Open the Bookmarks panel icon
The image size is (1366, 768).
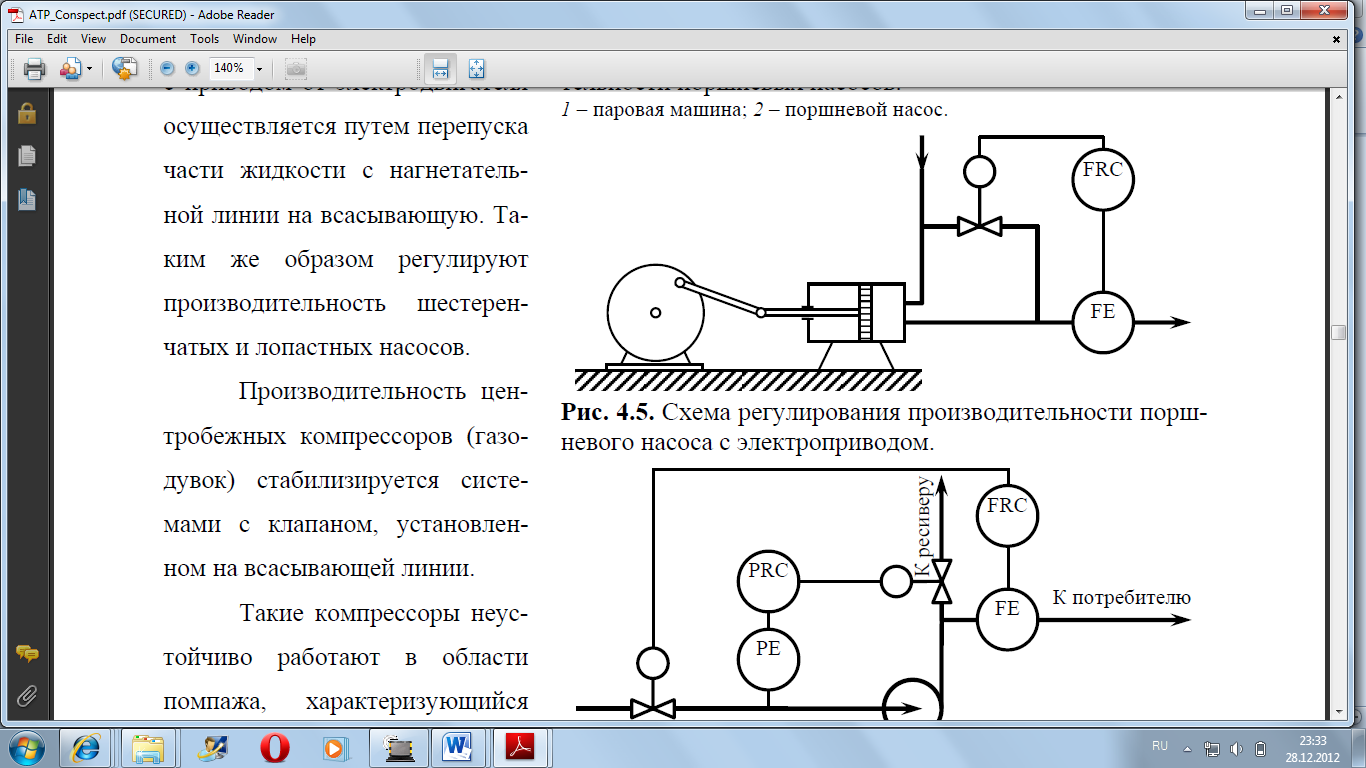click(26, 199)
